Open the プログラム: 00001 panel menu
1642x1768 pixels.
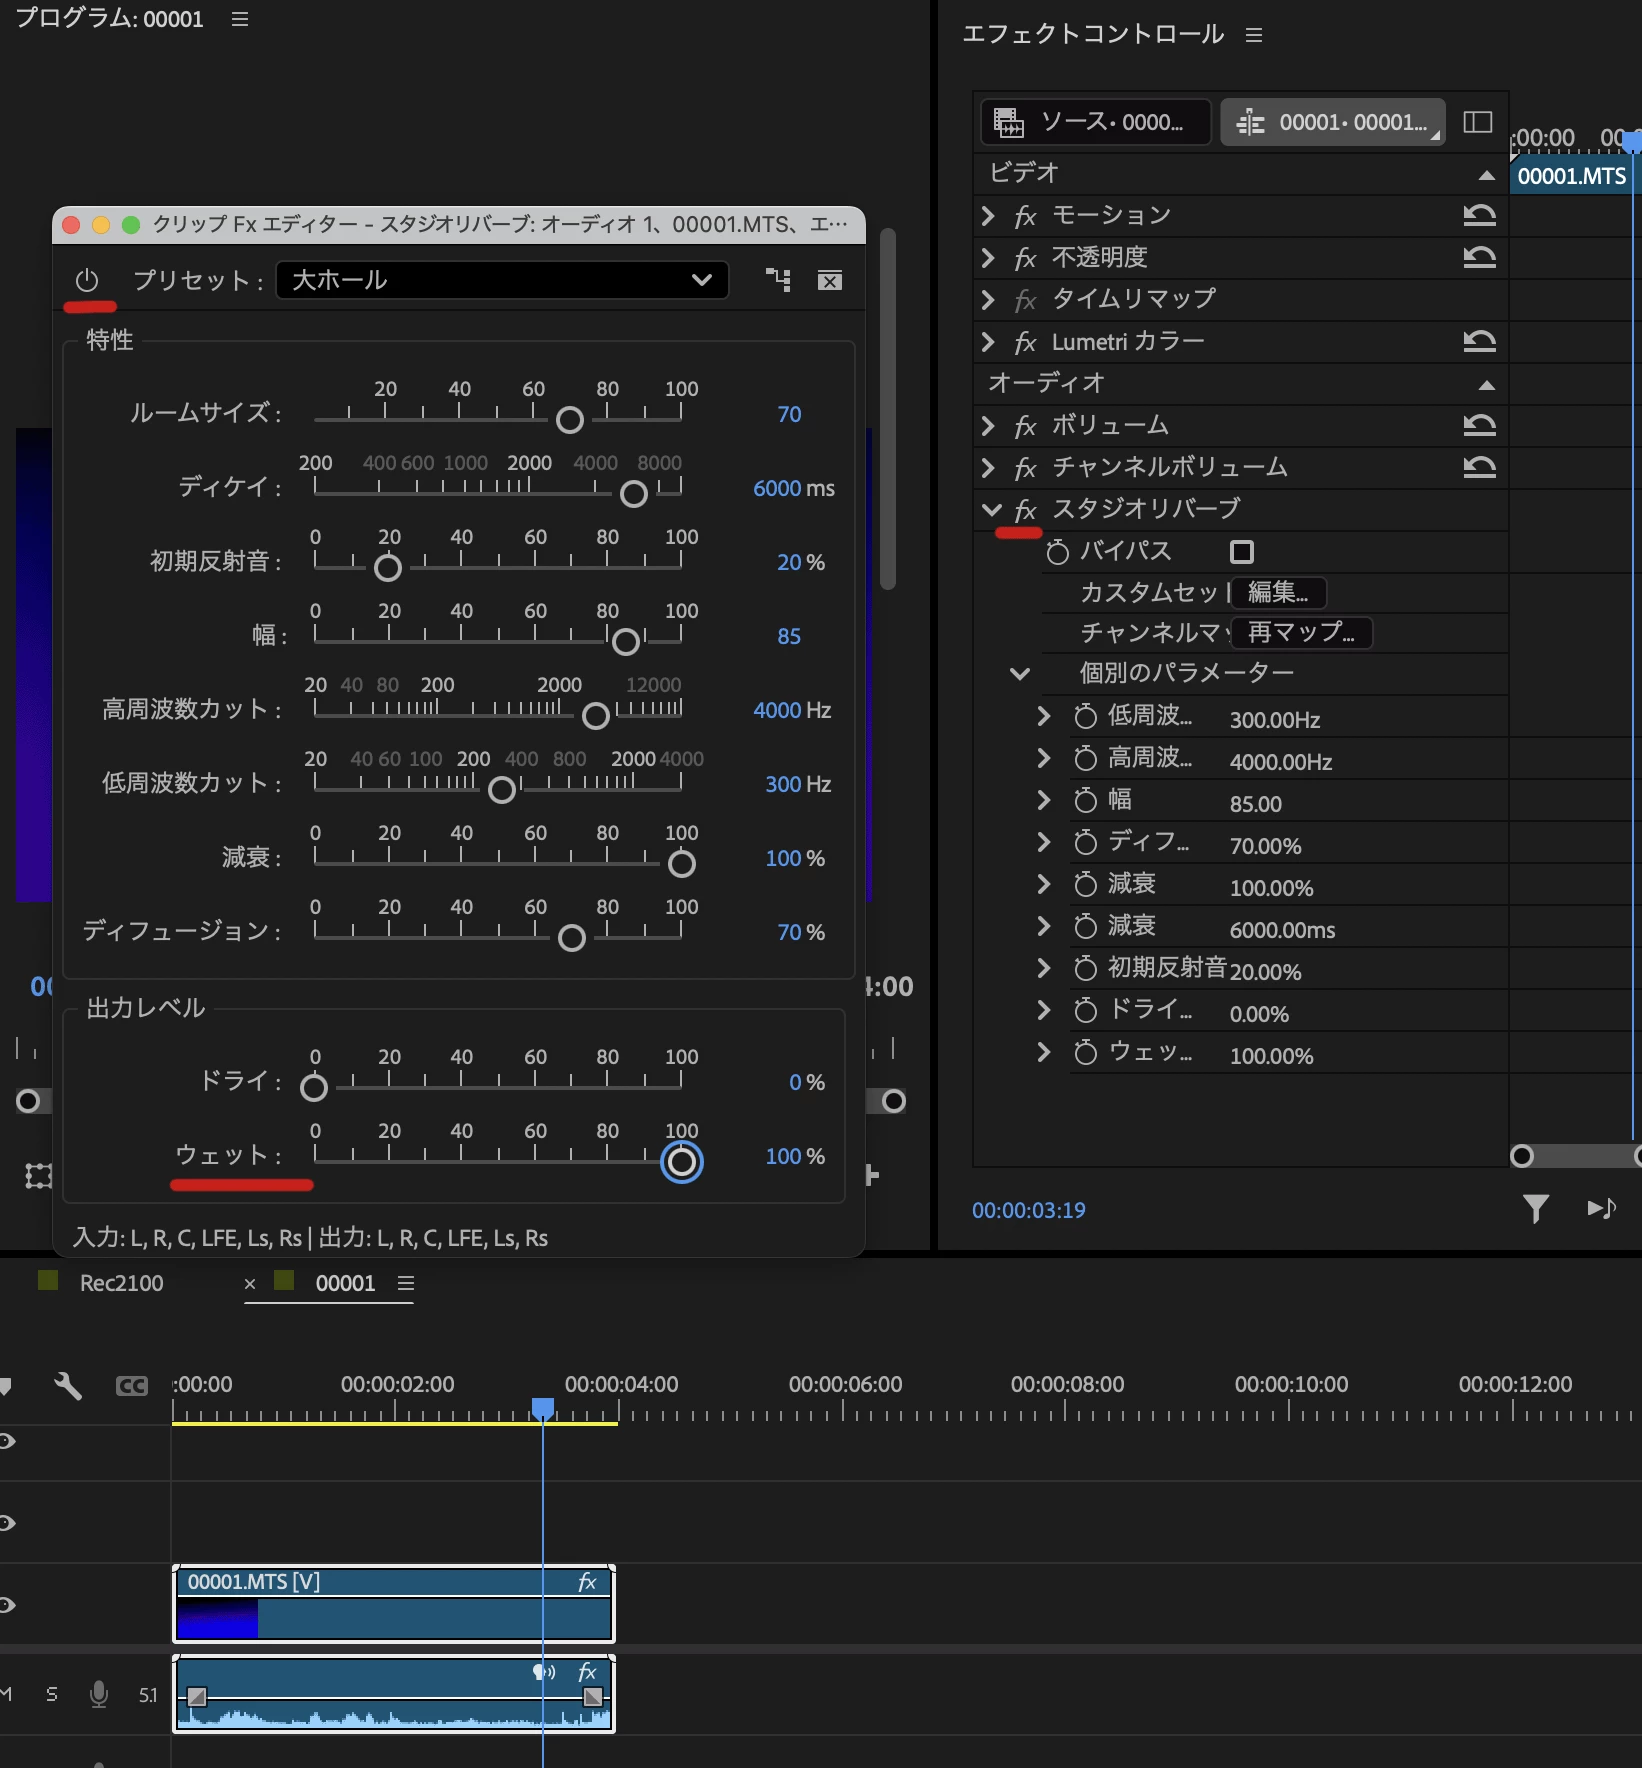coord(240,19)
